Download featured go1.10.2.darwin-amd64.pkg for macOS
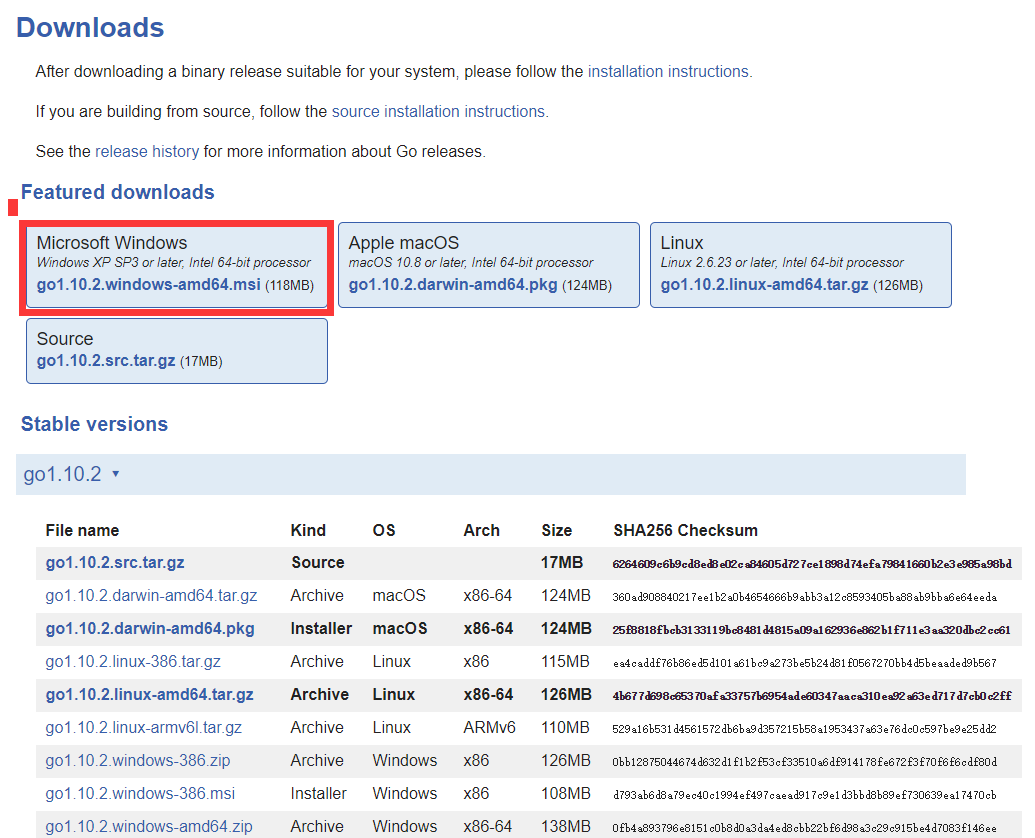 pyautogui.click(x=453, y=285)
